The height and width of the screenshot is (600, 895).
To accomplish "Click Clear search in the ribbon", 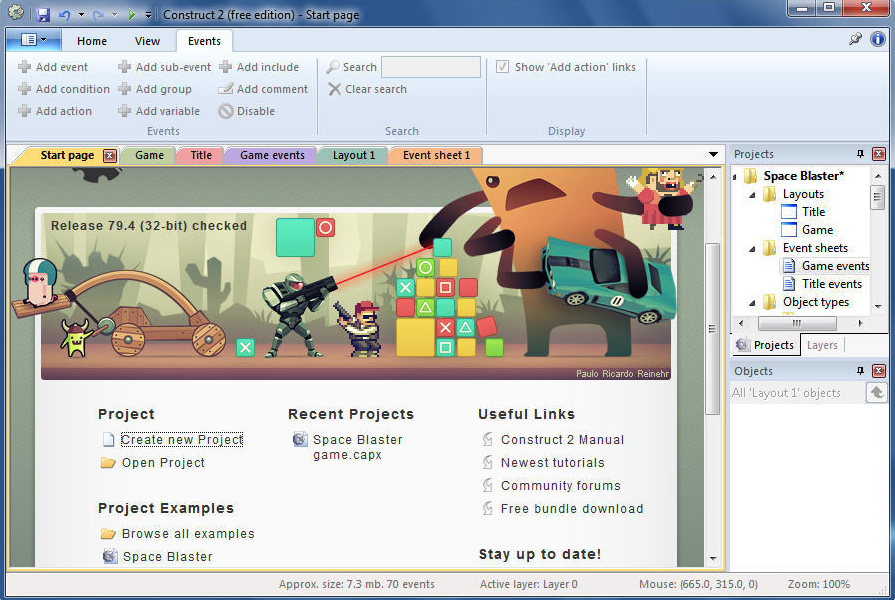I will [x=368, y=89].
